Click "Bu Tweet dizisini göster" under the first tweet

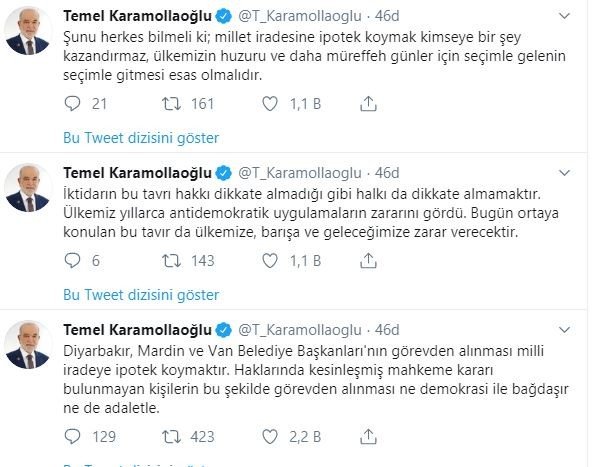[x=141, y=138]
